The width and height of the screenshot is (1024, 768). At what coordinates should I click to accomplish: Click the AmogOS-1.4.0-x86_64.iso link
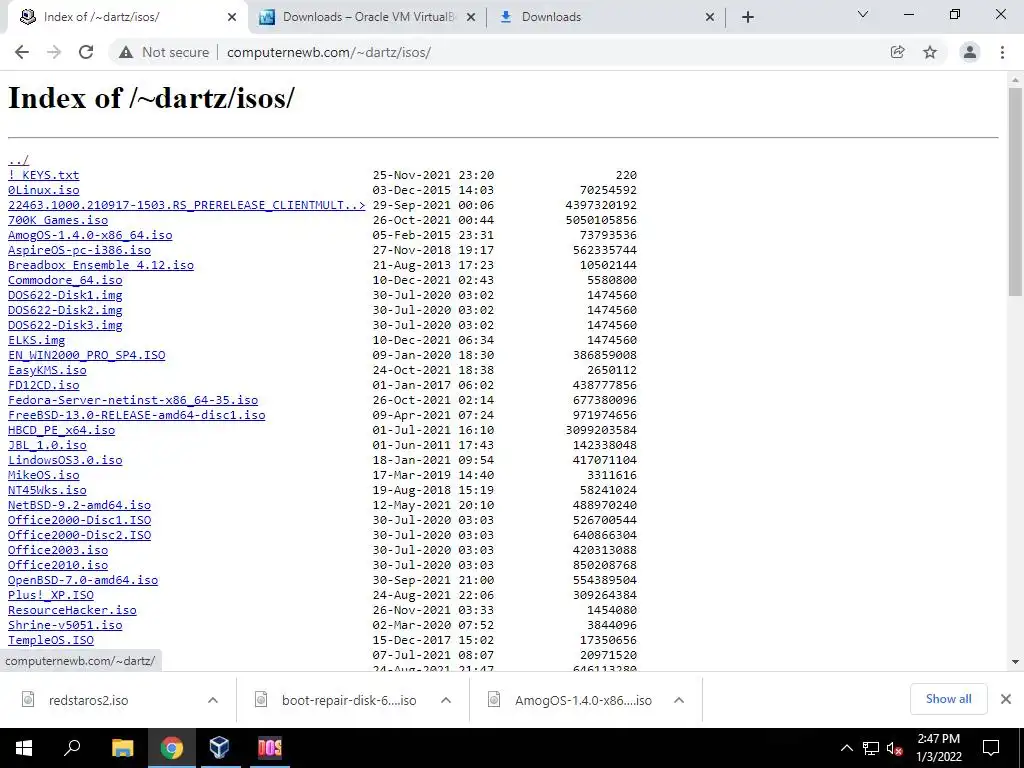tap(90, 235)
